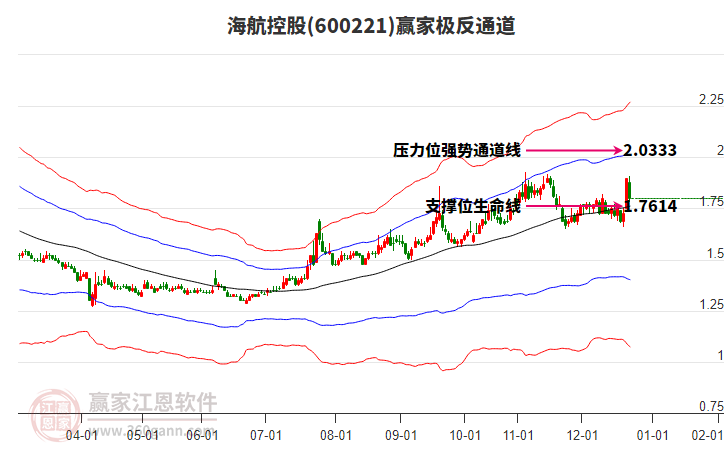Screen dimensions: 726x450
Task: Click the x-axis date 07-01
Action: click(266, 435)
